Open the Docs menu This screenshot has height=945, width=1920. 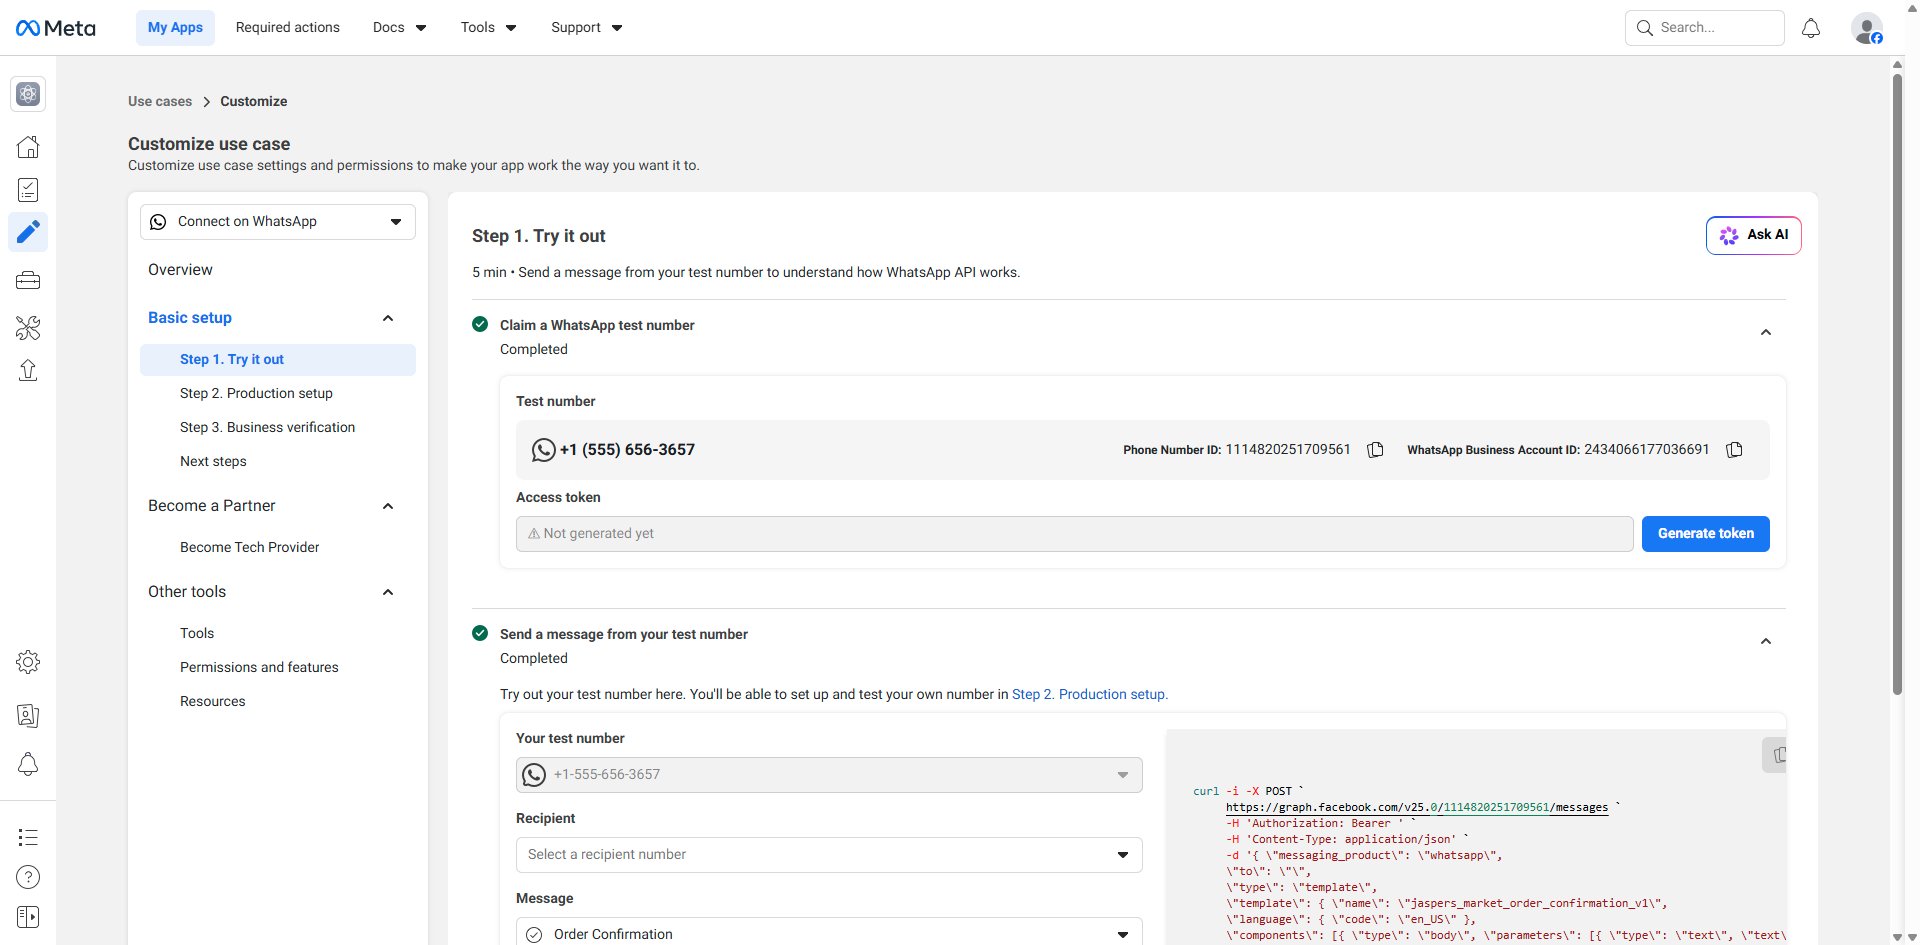point(399,28)
